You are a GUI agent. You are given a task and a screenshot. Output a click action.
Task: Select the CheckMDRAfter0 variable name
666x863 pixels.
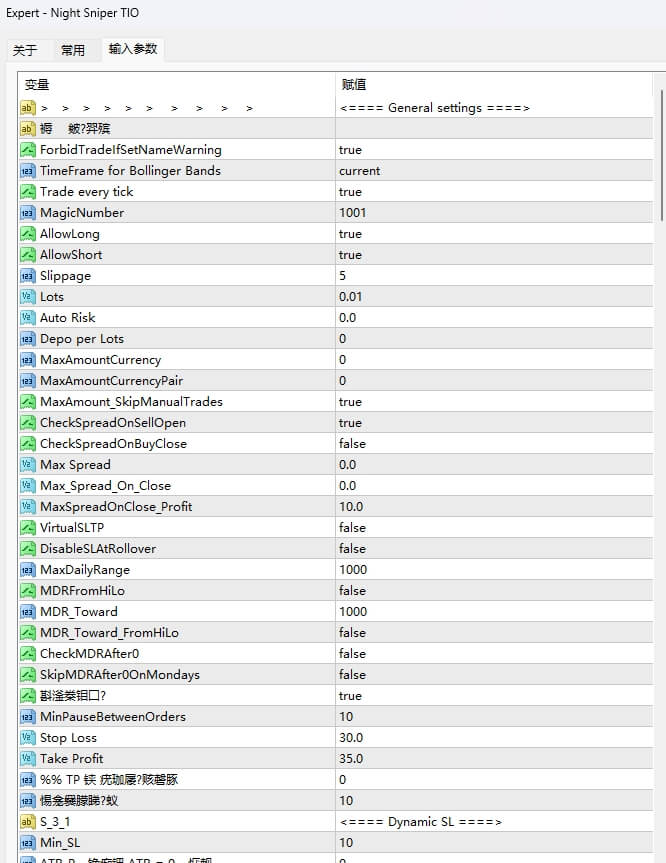[x=89, y=654]
